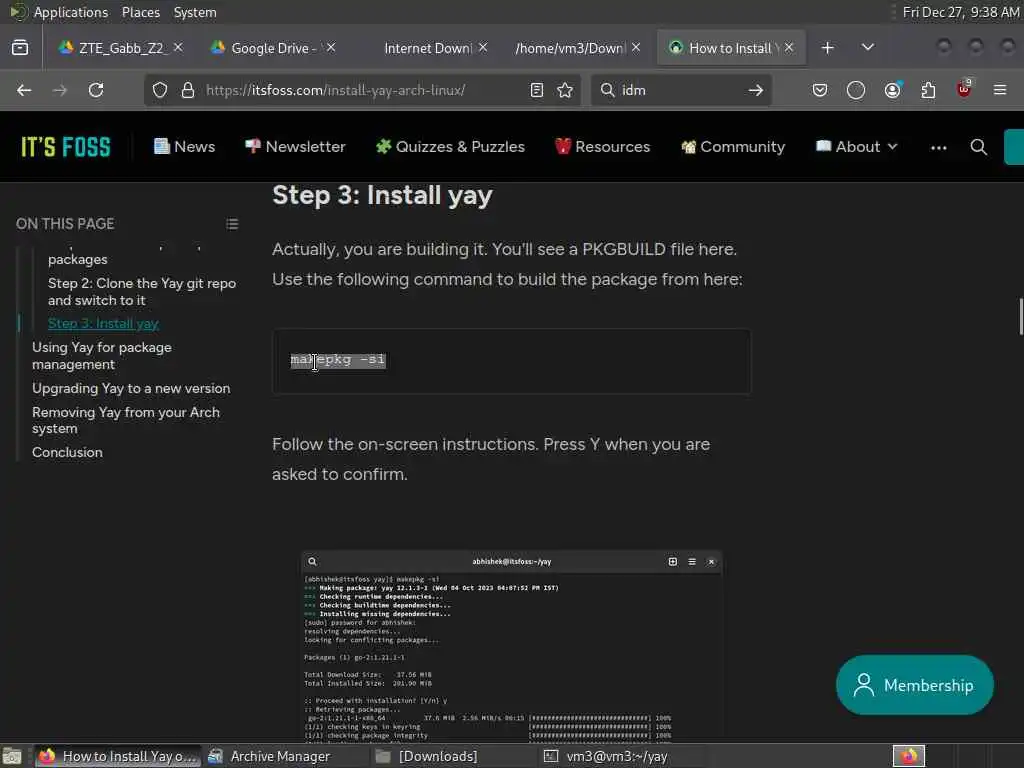Click the show desktop icon in taskbar

click(x=12, y=756)
